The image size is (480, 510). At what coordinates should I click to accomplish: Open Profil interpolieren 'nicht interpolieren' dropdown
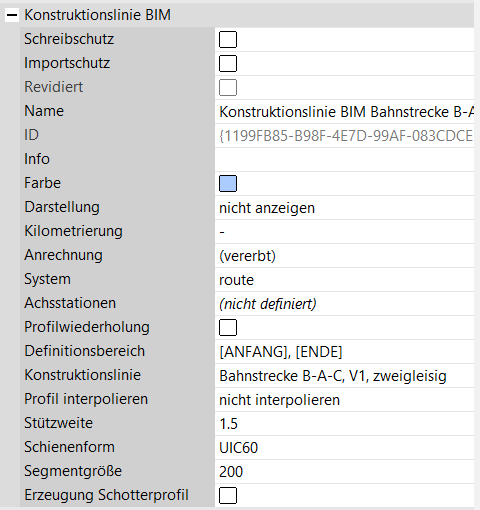coord(345,400)
